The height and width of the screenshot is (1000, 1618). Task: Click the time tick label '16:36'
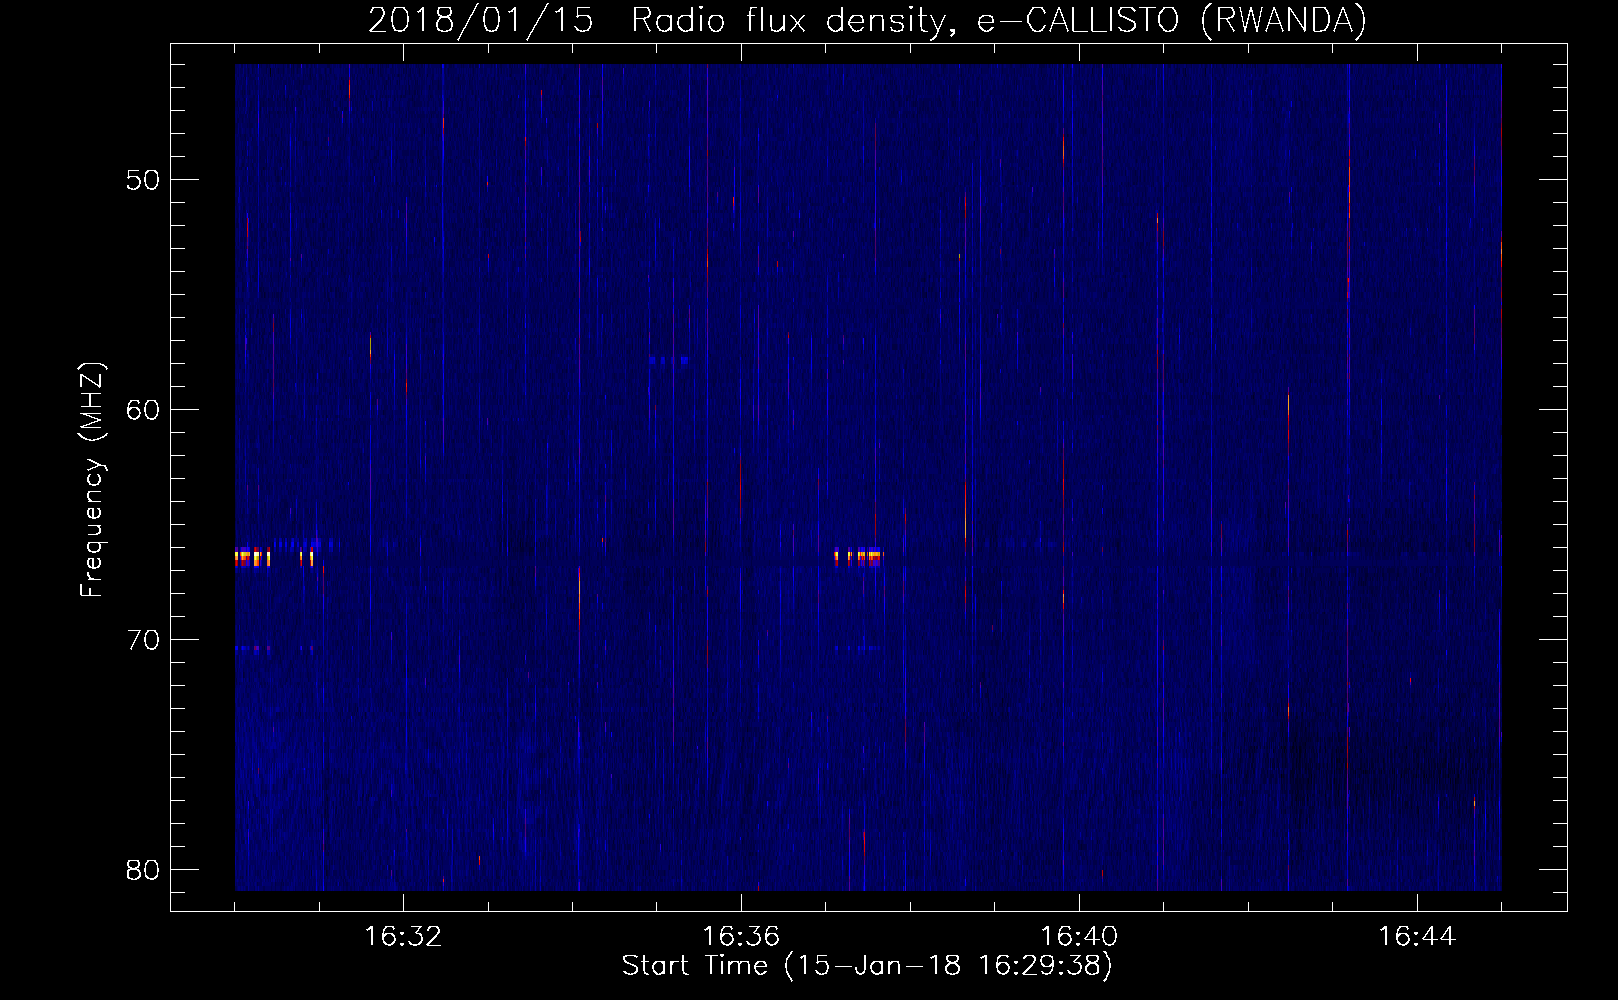click(x=741, y=937)
